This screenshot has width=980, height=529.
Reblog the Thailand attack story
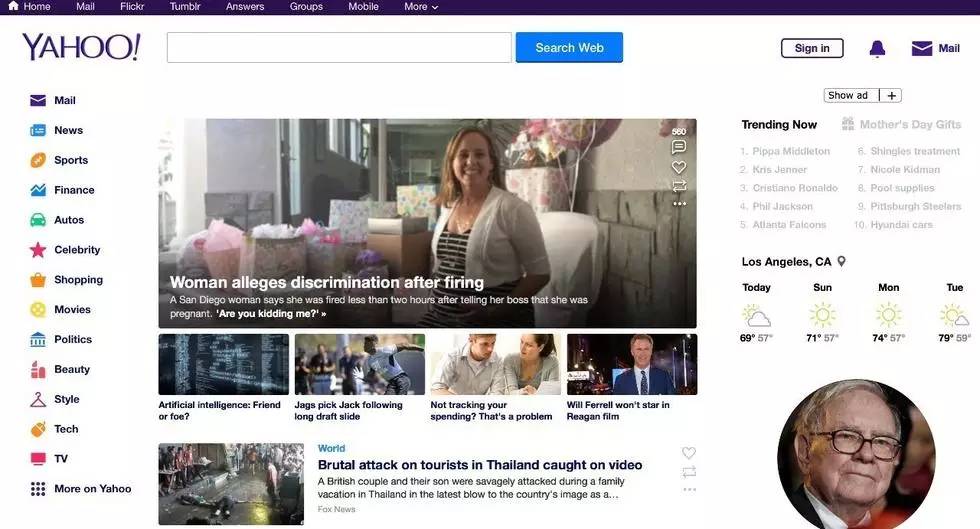click(689, 472)
